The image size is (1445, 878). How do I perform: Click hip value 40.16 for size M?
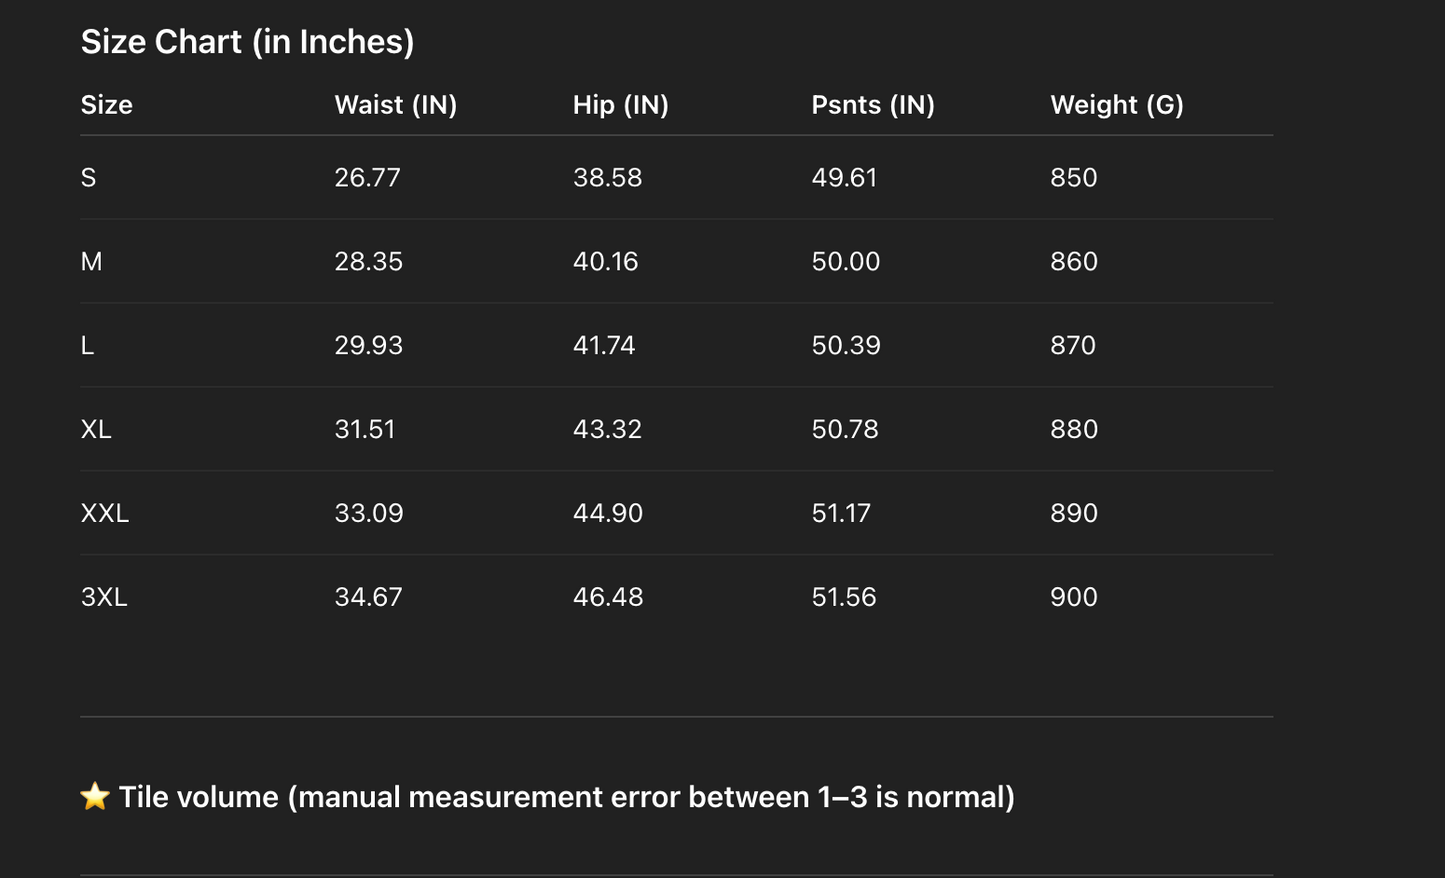pyautogui.click(x=605, y=262)
